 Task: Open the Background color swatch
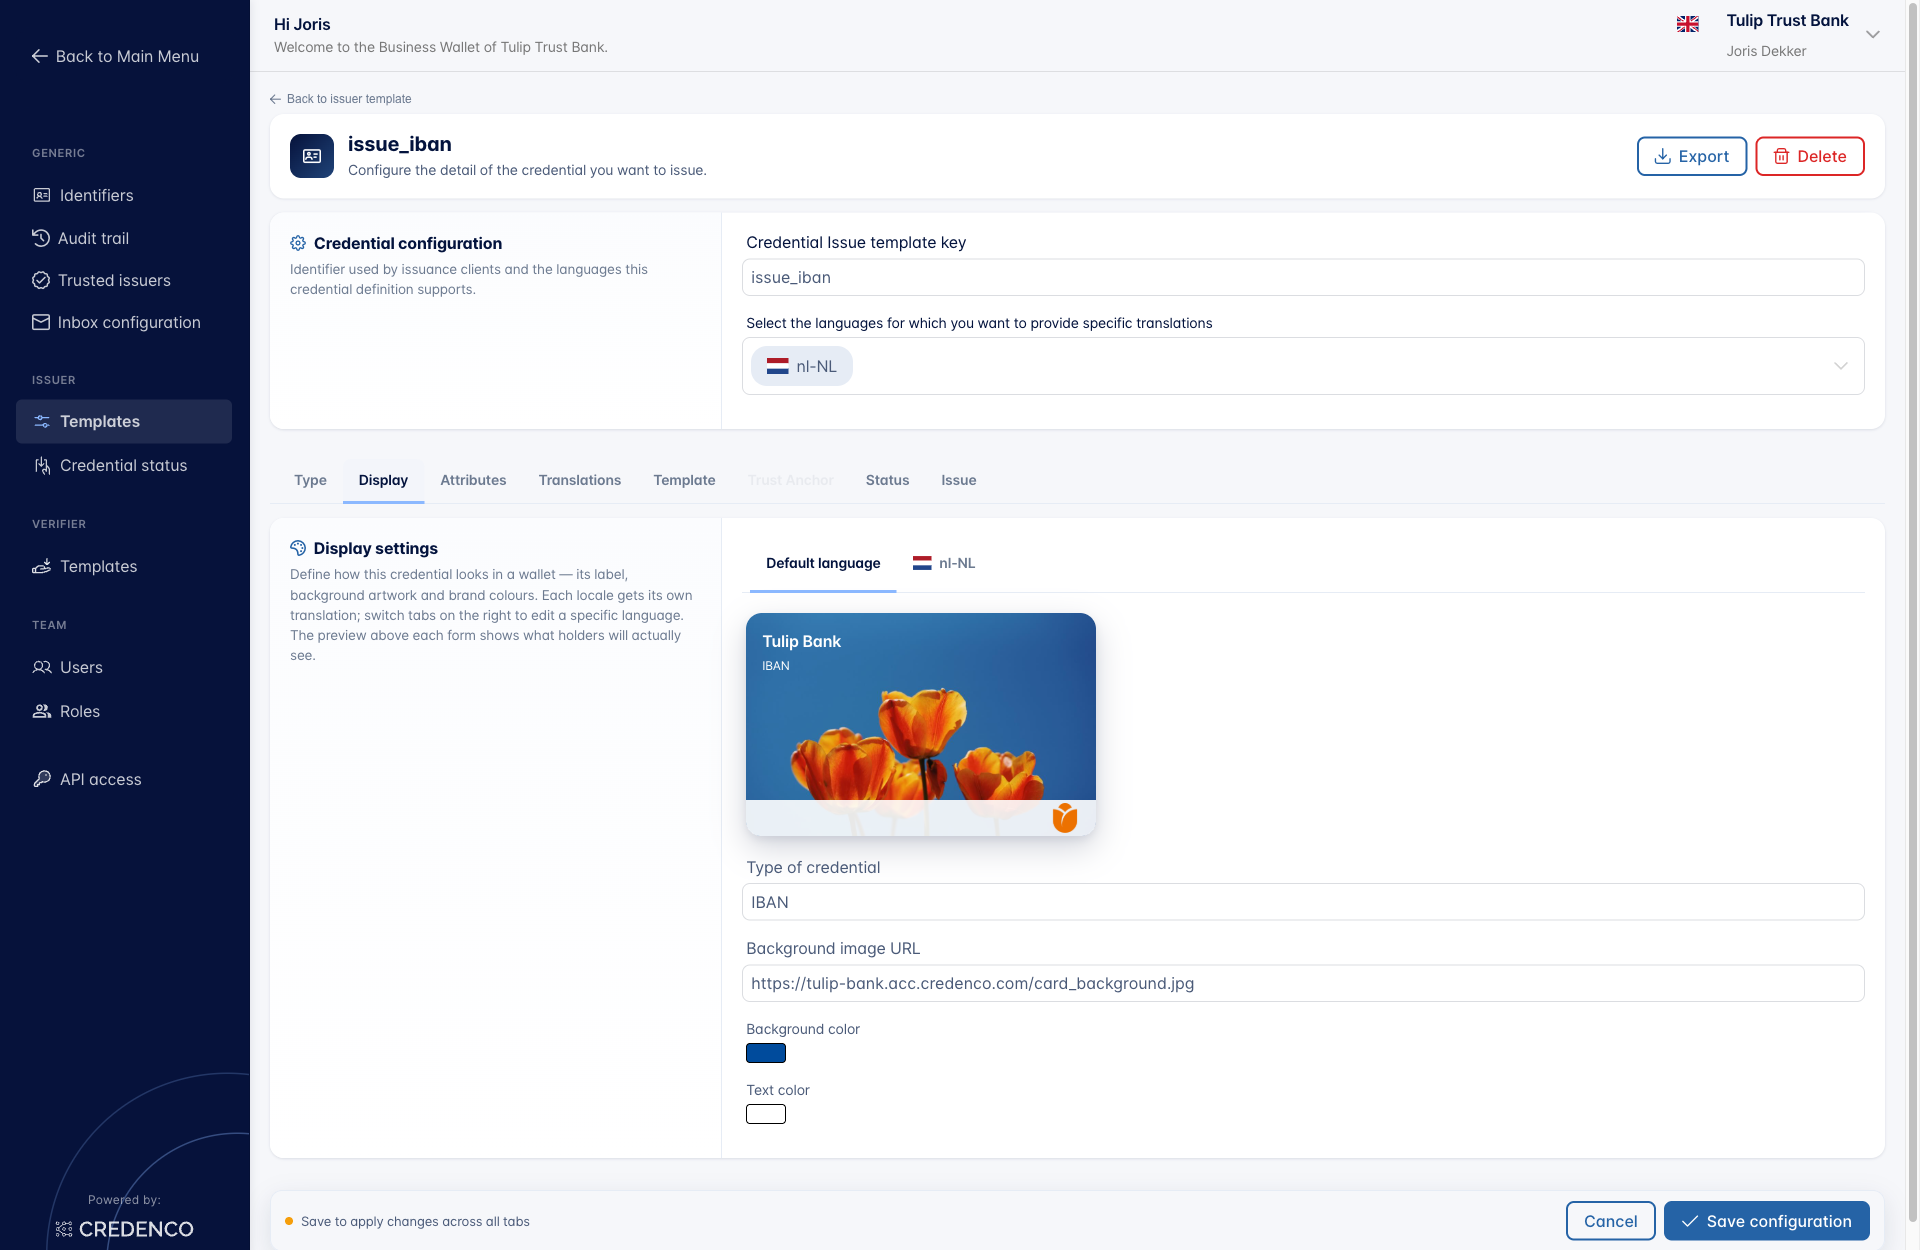pyautogui.click(x=766, y=1053)
